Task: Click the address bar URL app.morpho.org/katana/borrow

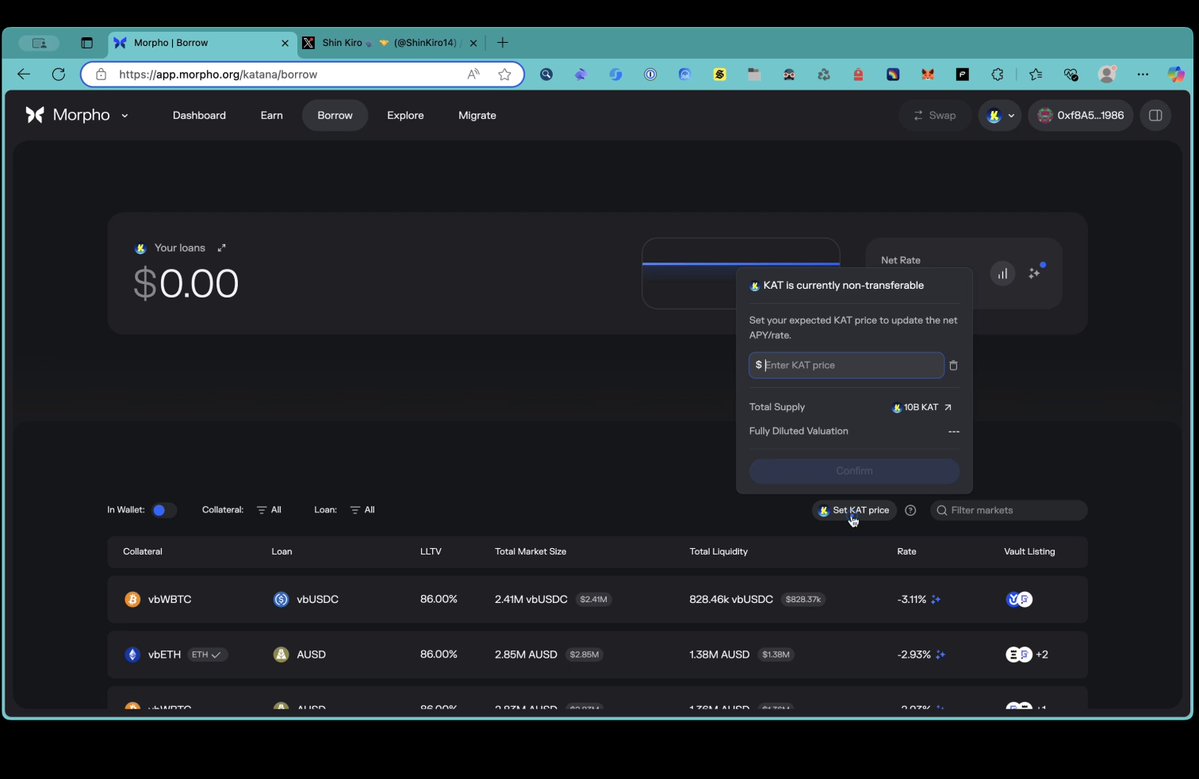Action: point(218,74)
